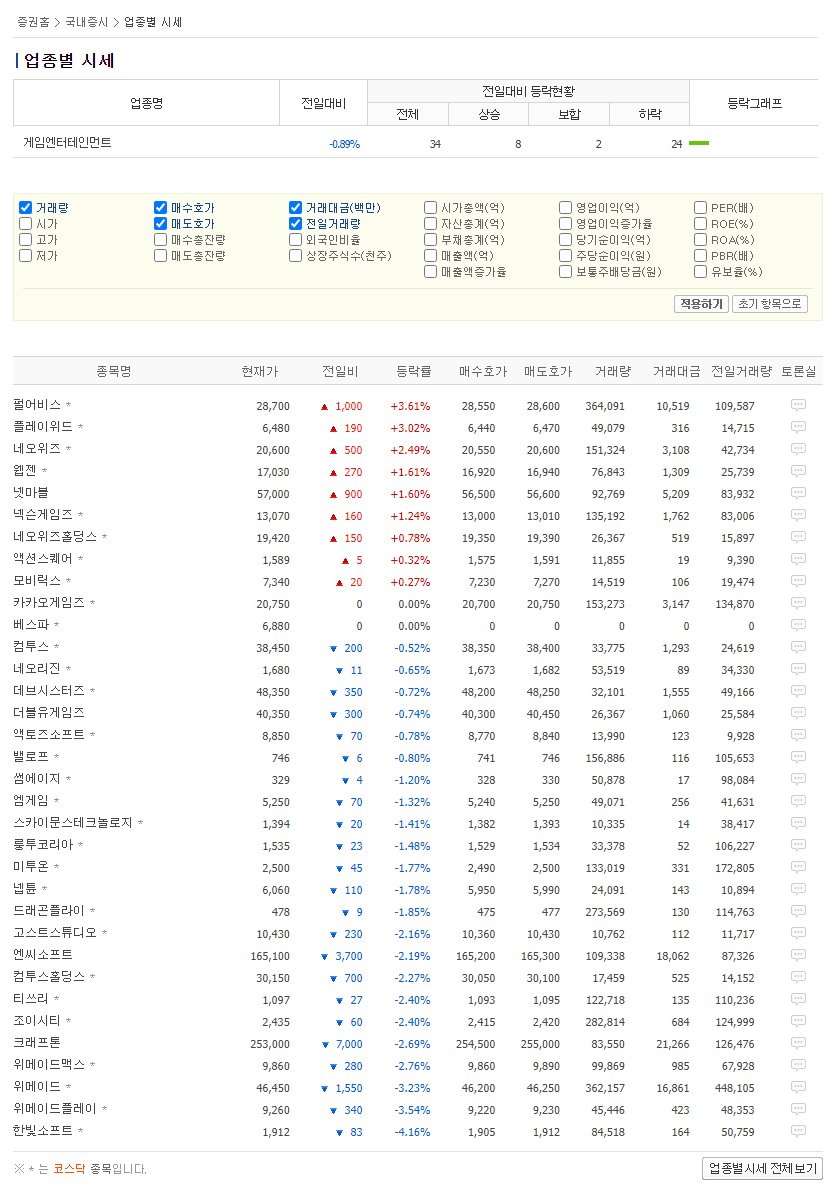Image resolution: width=838 pixels, height=1189 pixels.
Task: Open 업종별 시세 breadcrumb item
Action: click(x=153, y=22)
